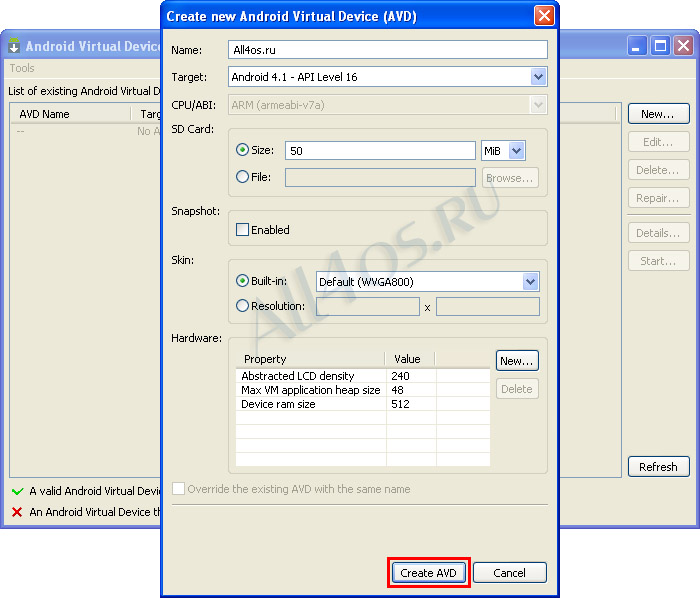Click the Browse... button for SD card

(510, 178)
